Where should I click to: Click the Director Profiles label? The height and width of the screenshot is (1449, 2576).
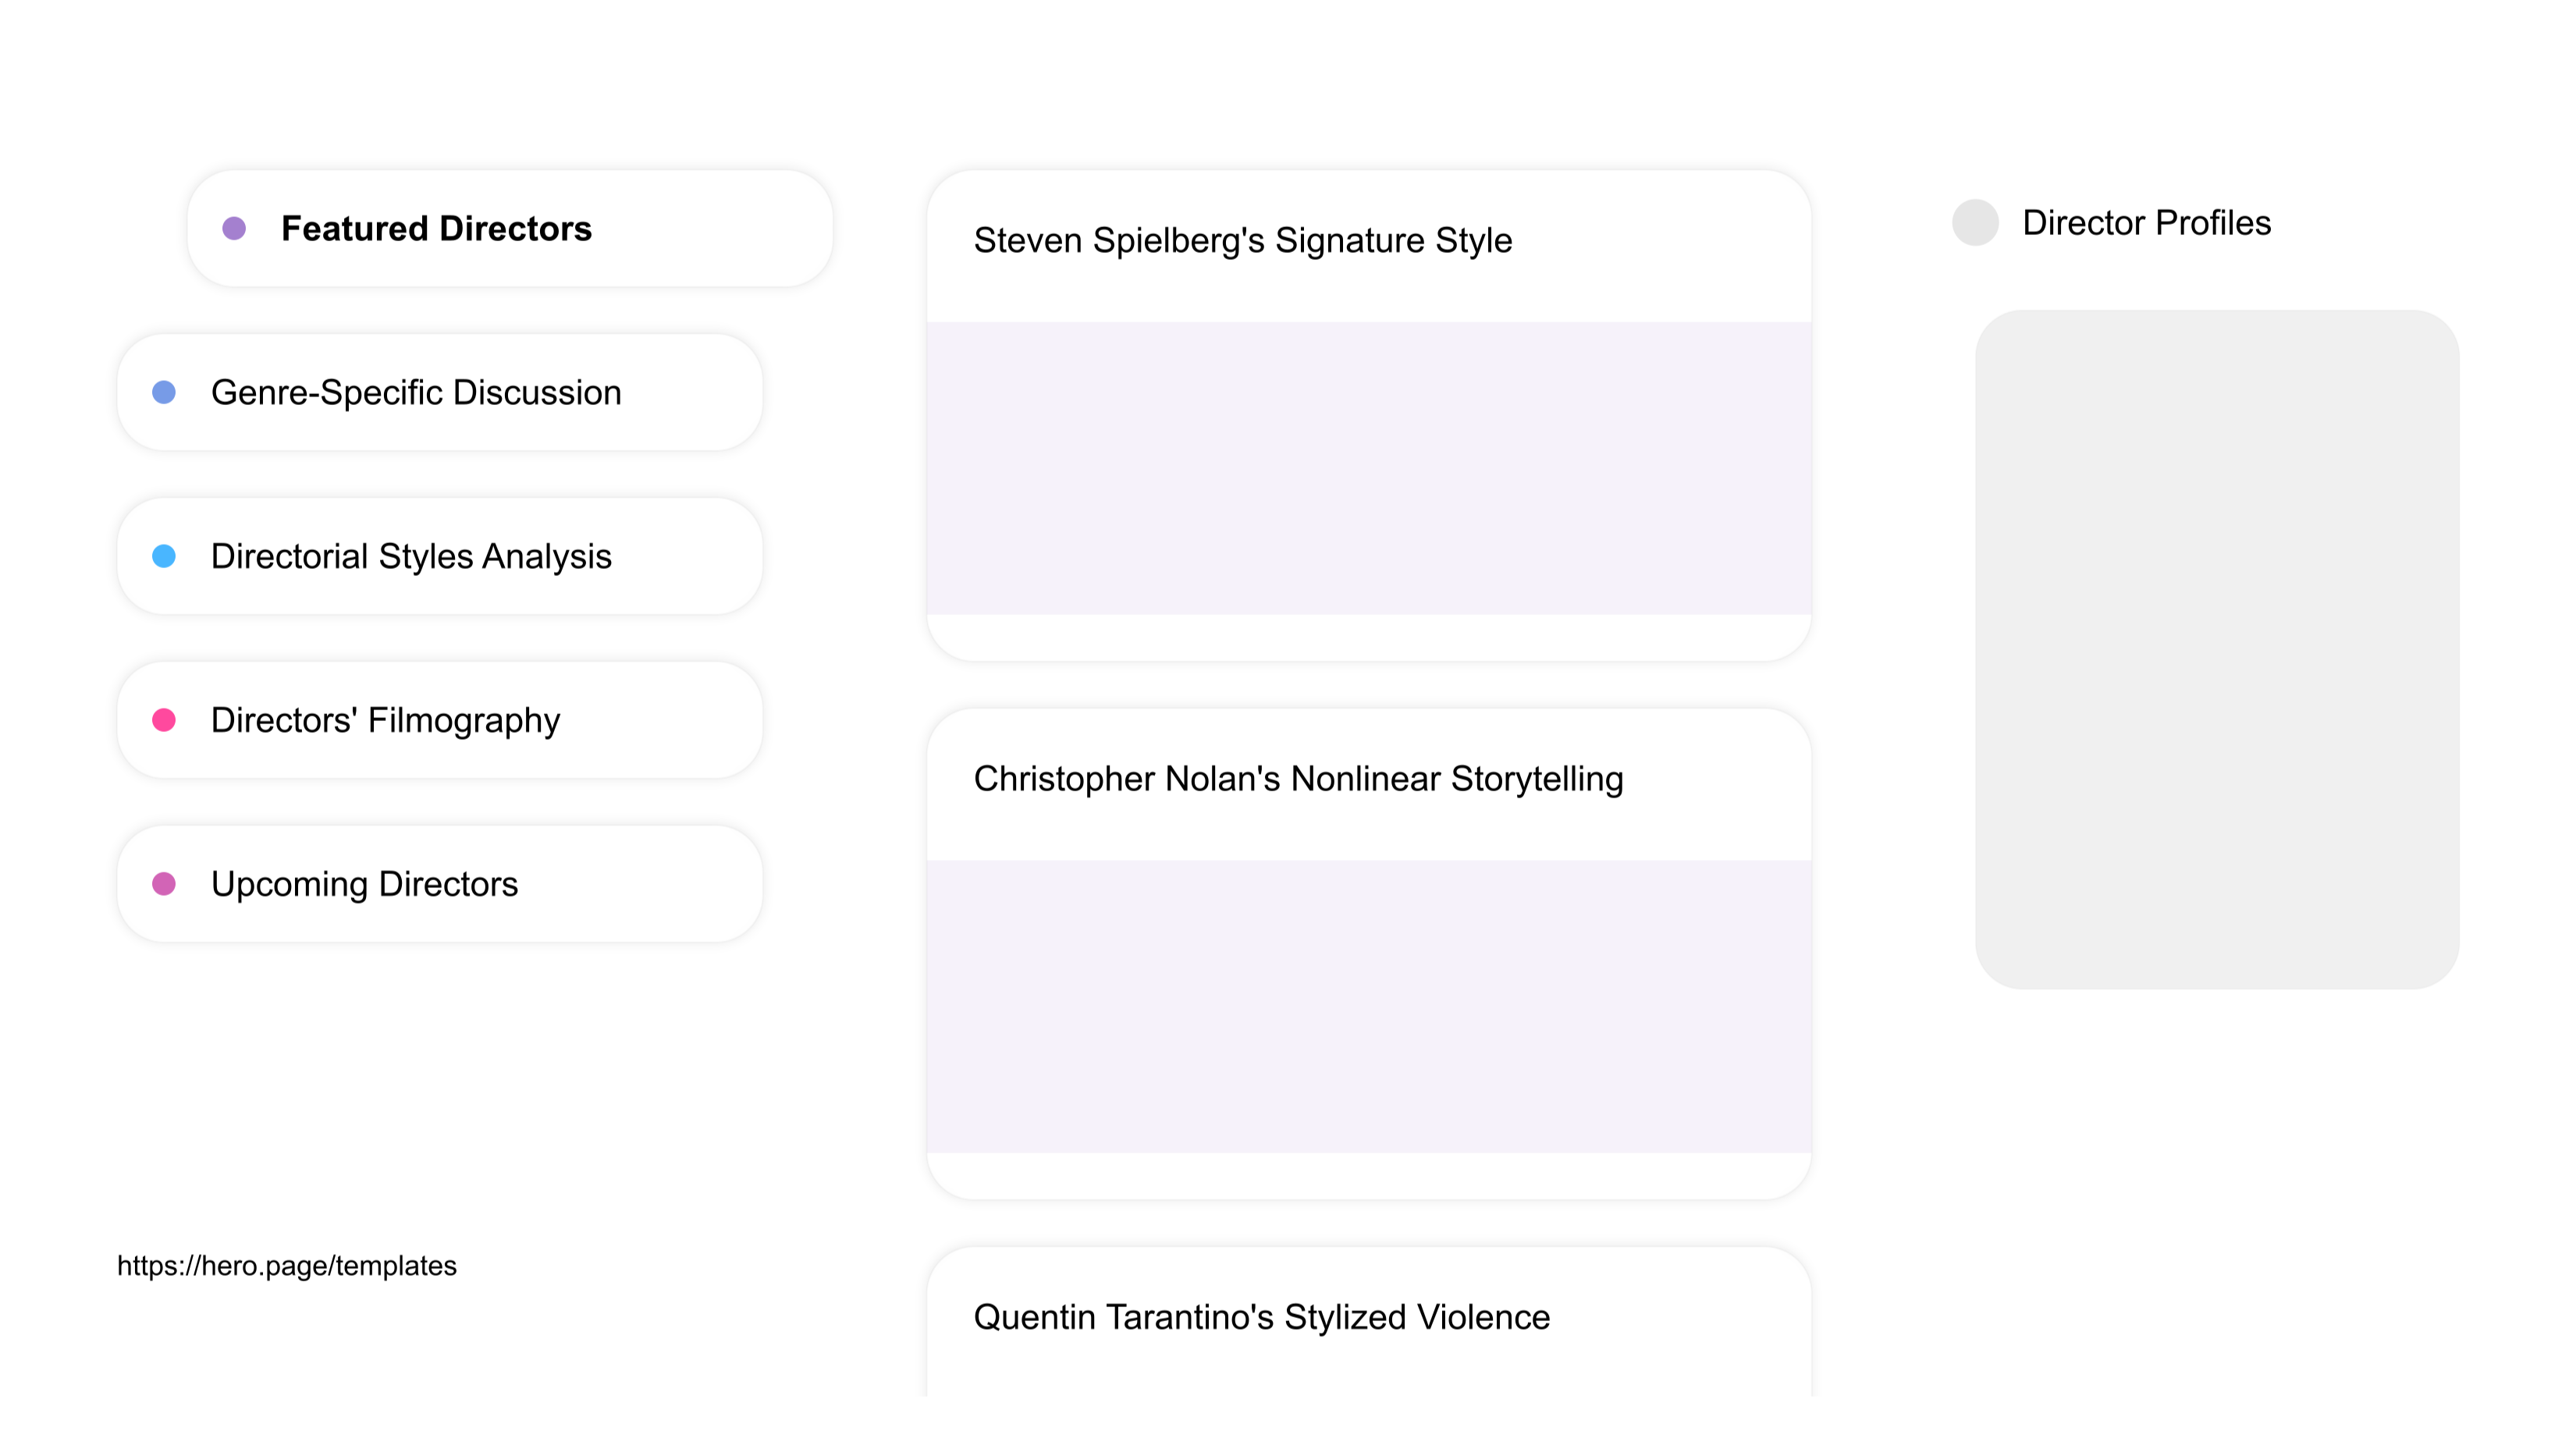coord(2146,223)
